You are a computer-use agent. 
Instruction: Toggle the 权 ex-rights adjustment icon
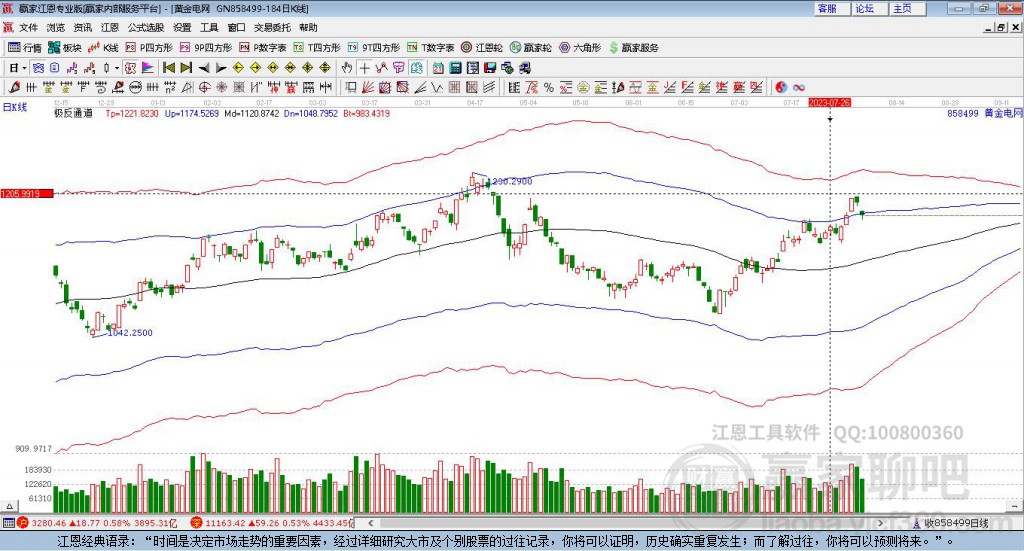(131, 68)
